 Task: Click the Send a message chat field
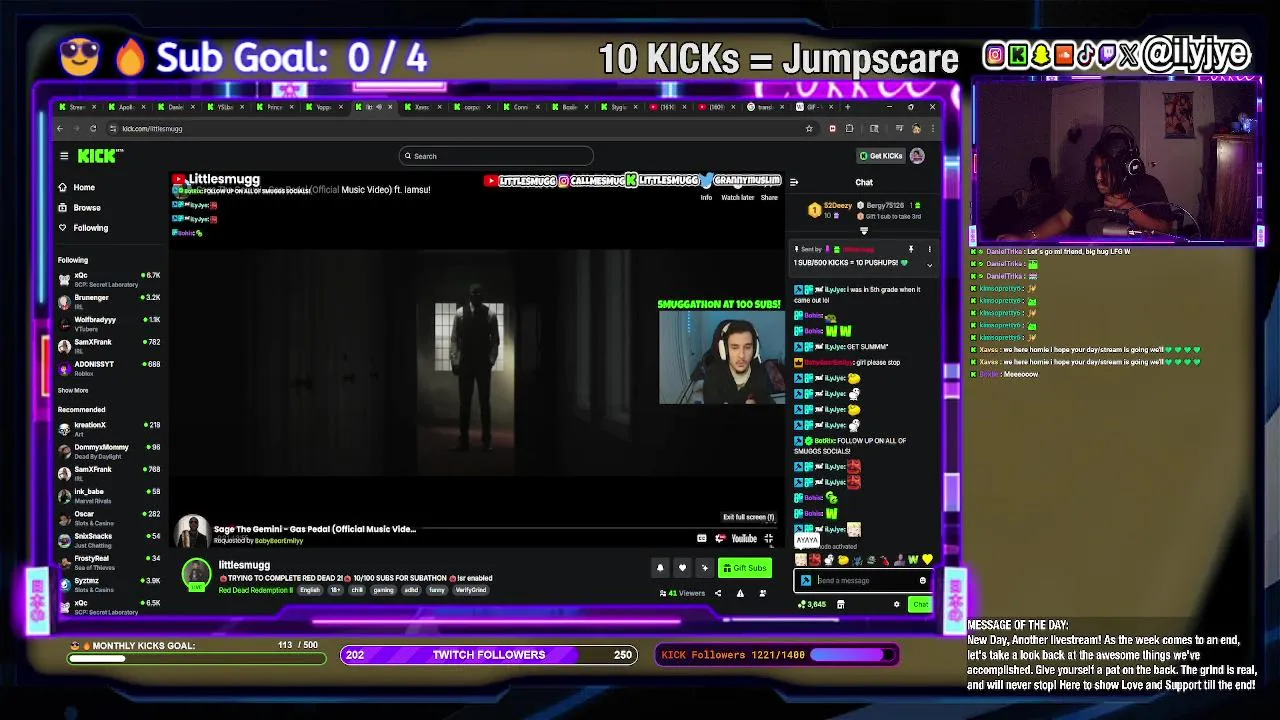[x=864, y=580]
